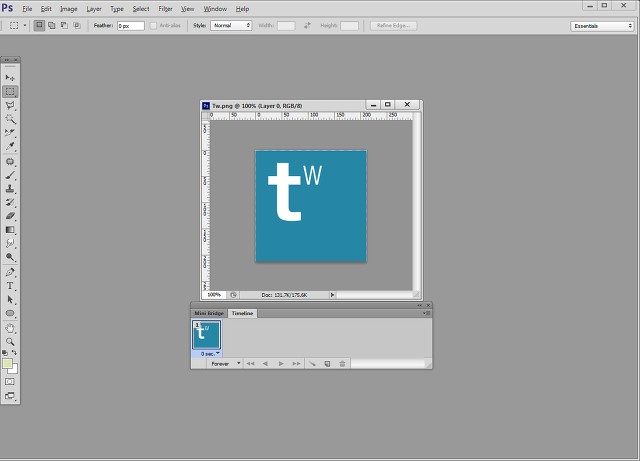640x461 pixels.
Task: Collapse the Timeline panel group
Action: tap(420, 305)
